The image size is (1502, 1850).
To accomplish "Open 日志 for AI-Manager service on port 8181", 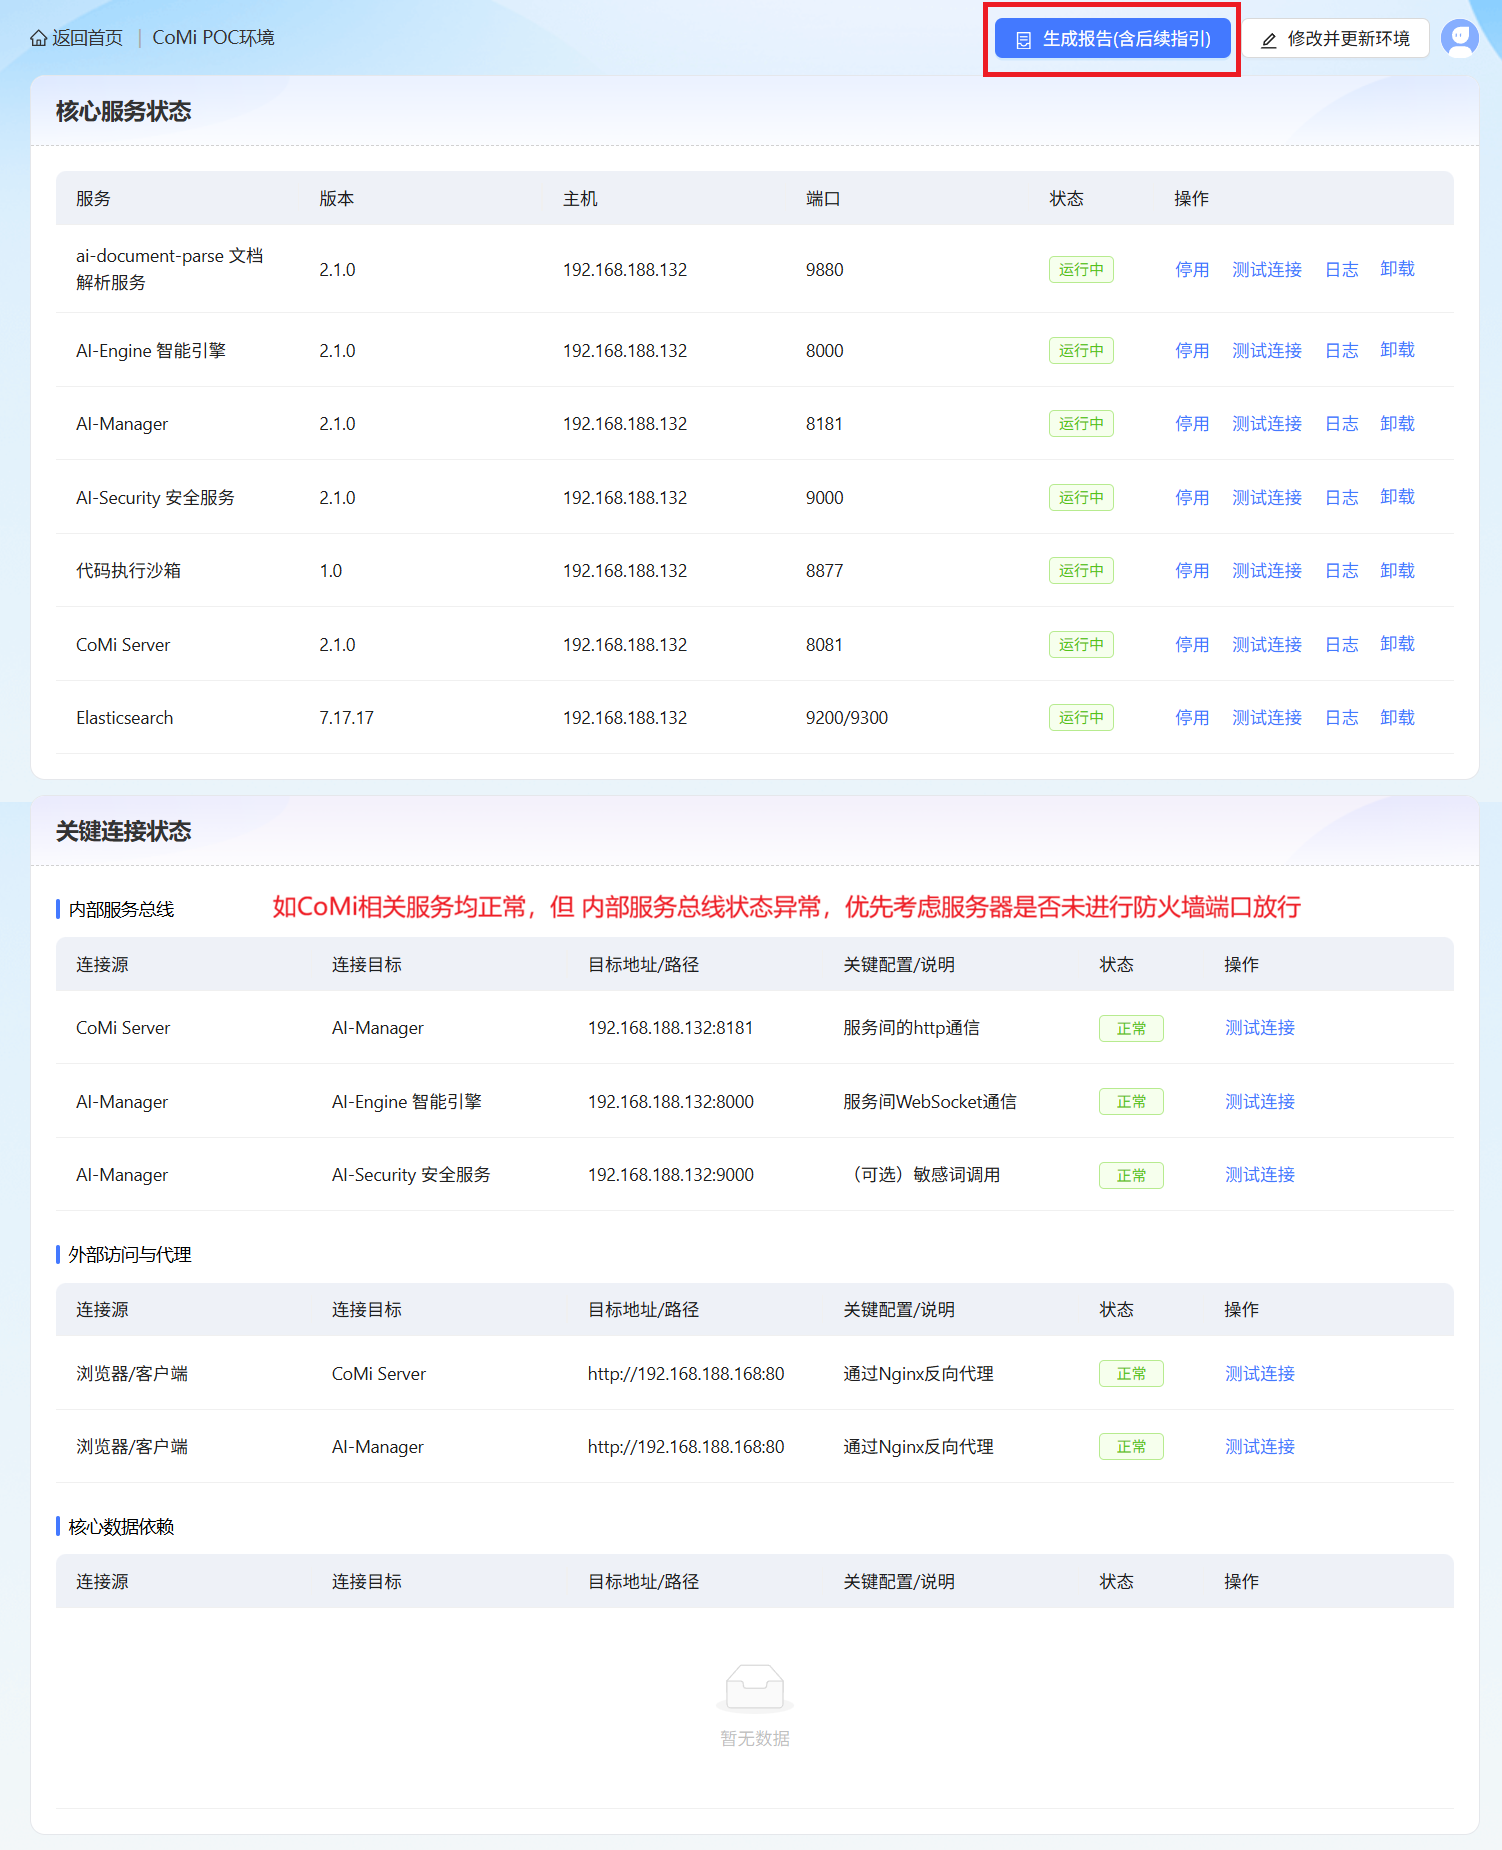I will (x=1342, y=424).
